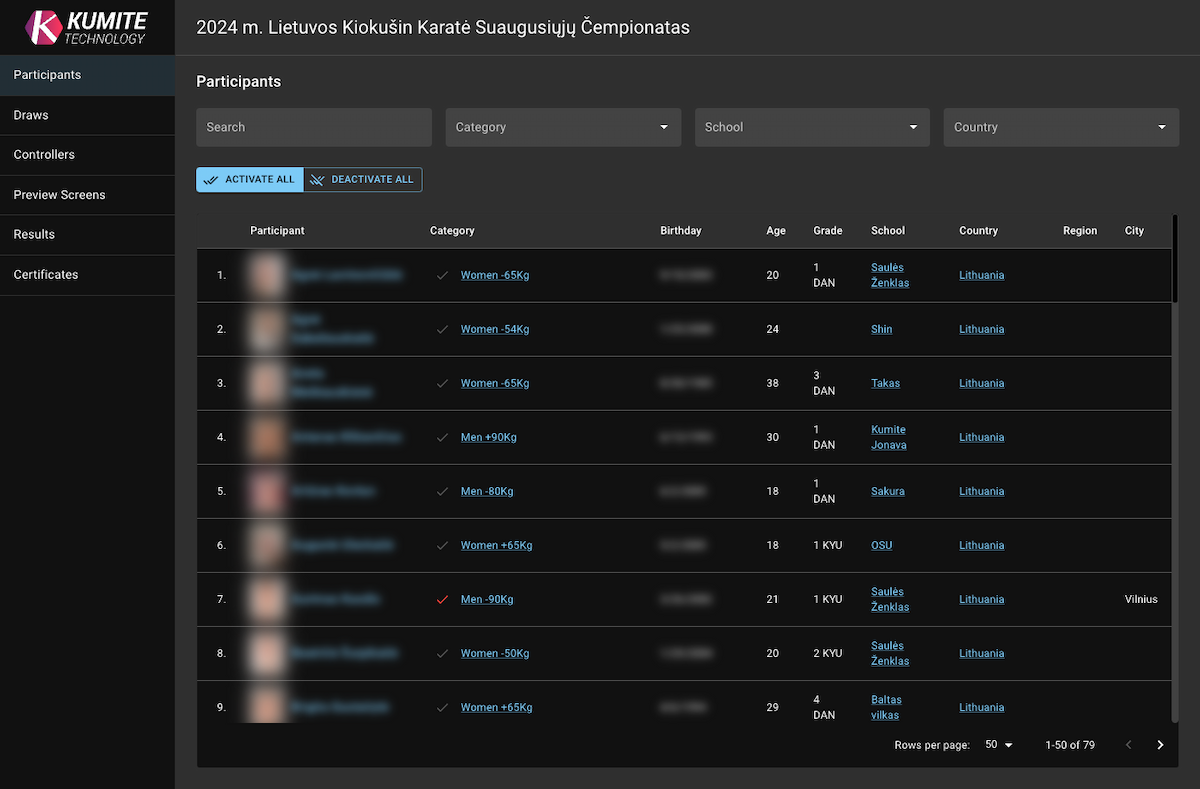
Task: Switch to the Results page
Action: coord(34,235)
